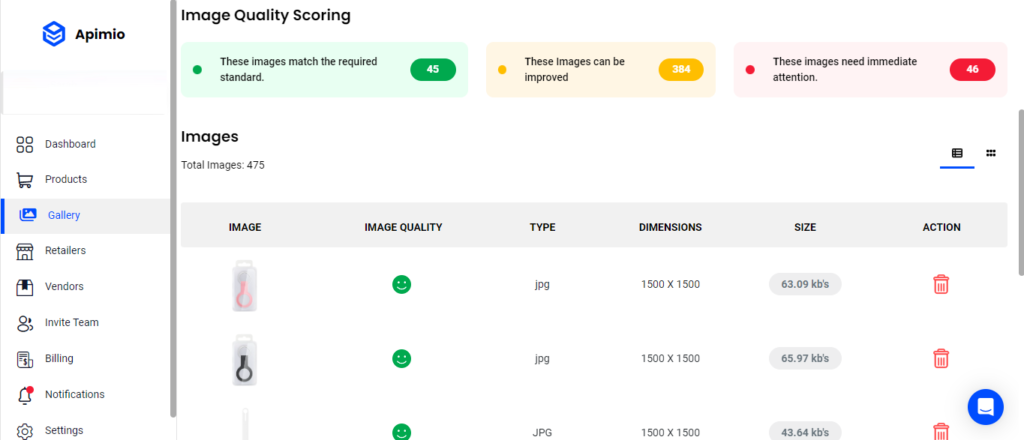Select the Vendors box icon

tap(26, 287)
